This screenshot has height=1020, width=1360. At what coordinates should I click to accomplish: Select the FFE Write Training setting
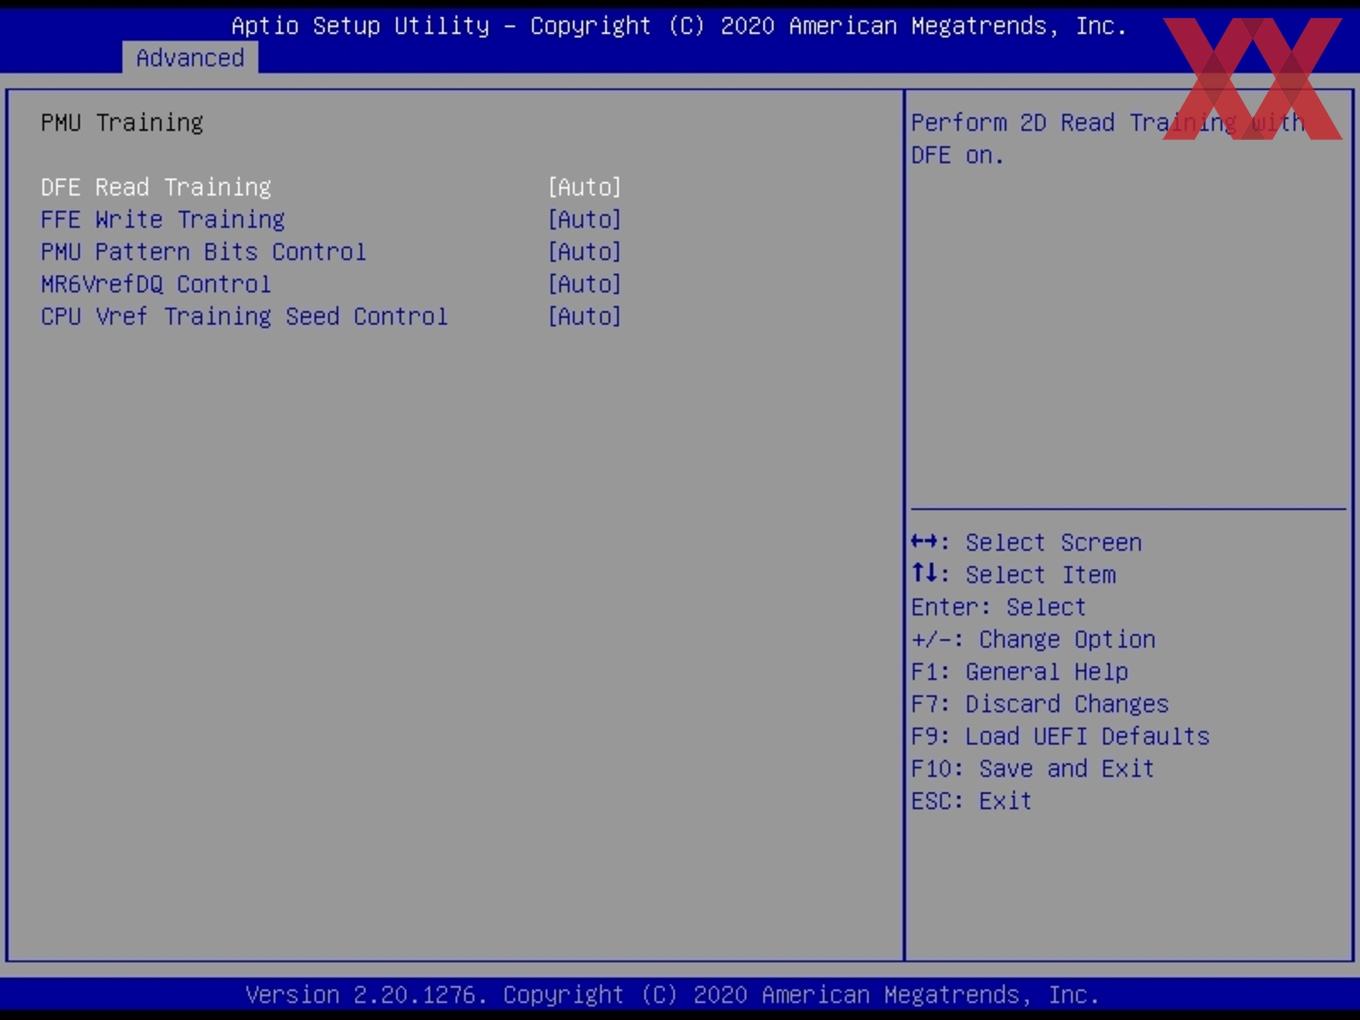click(163, 219)
